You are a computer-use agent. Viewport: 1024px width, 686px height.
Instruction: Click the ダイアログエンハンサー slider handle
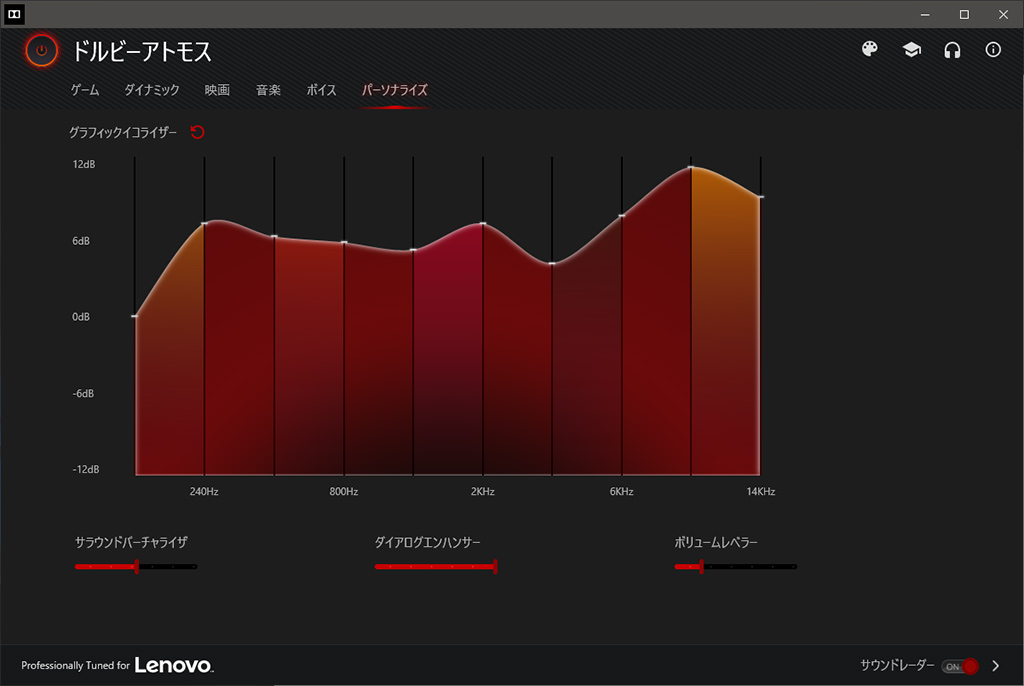click(x=495, y=566)
